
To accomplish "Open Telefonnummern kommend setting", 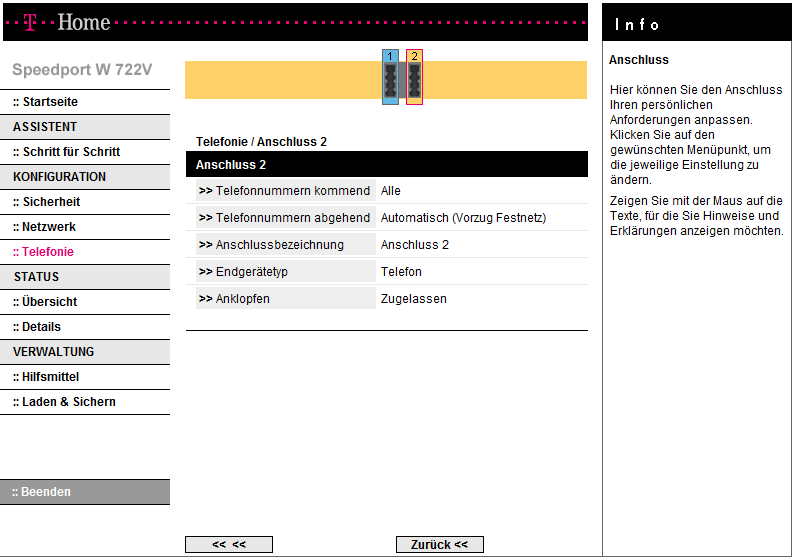I will [x=285, y=191].
